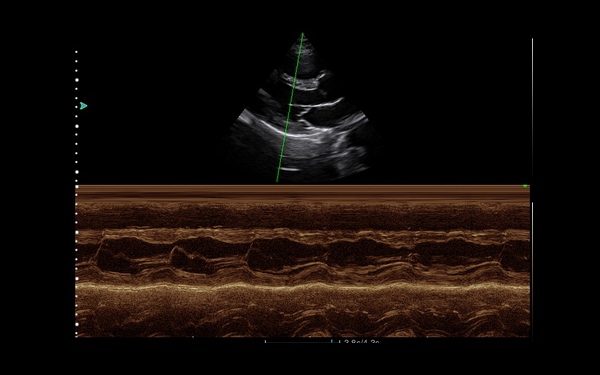Click the bottom end of the green cursor line
The height and width of the screenshot is (375, 600).
tap(277, 180)
